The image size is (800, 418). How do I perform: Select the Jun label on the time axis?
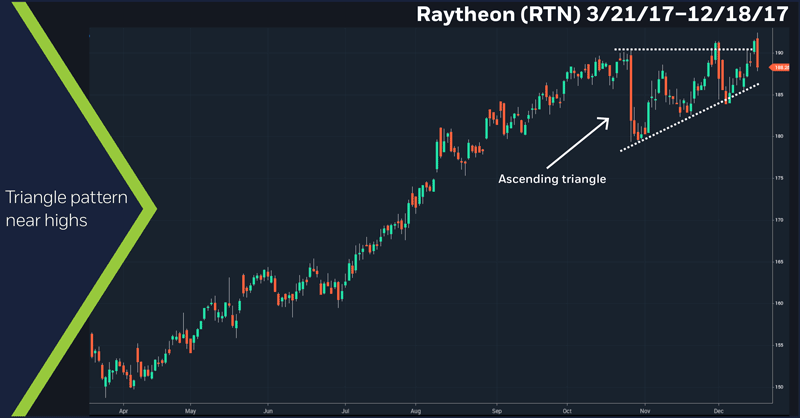tap(268, 410)
